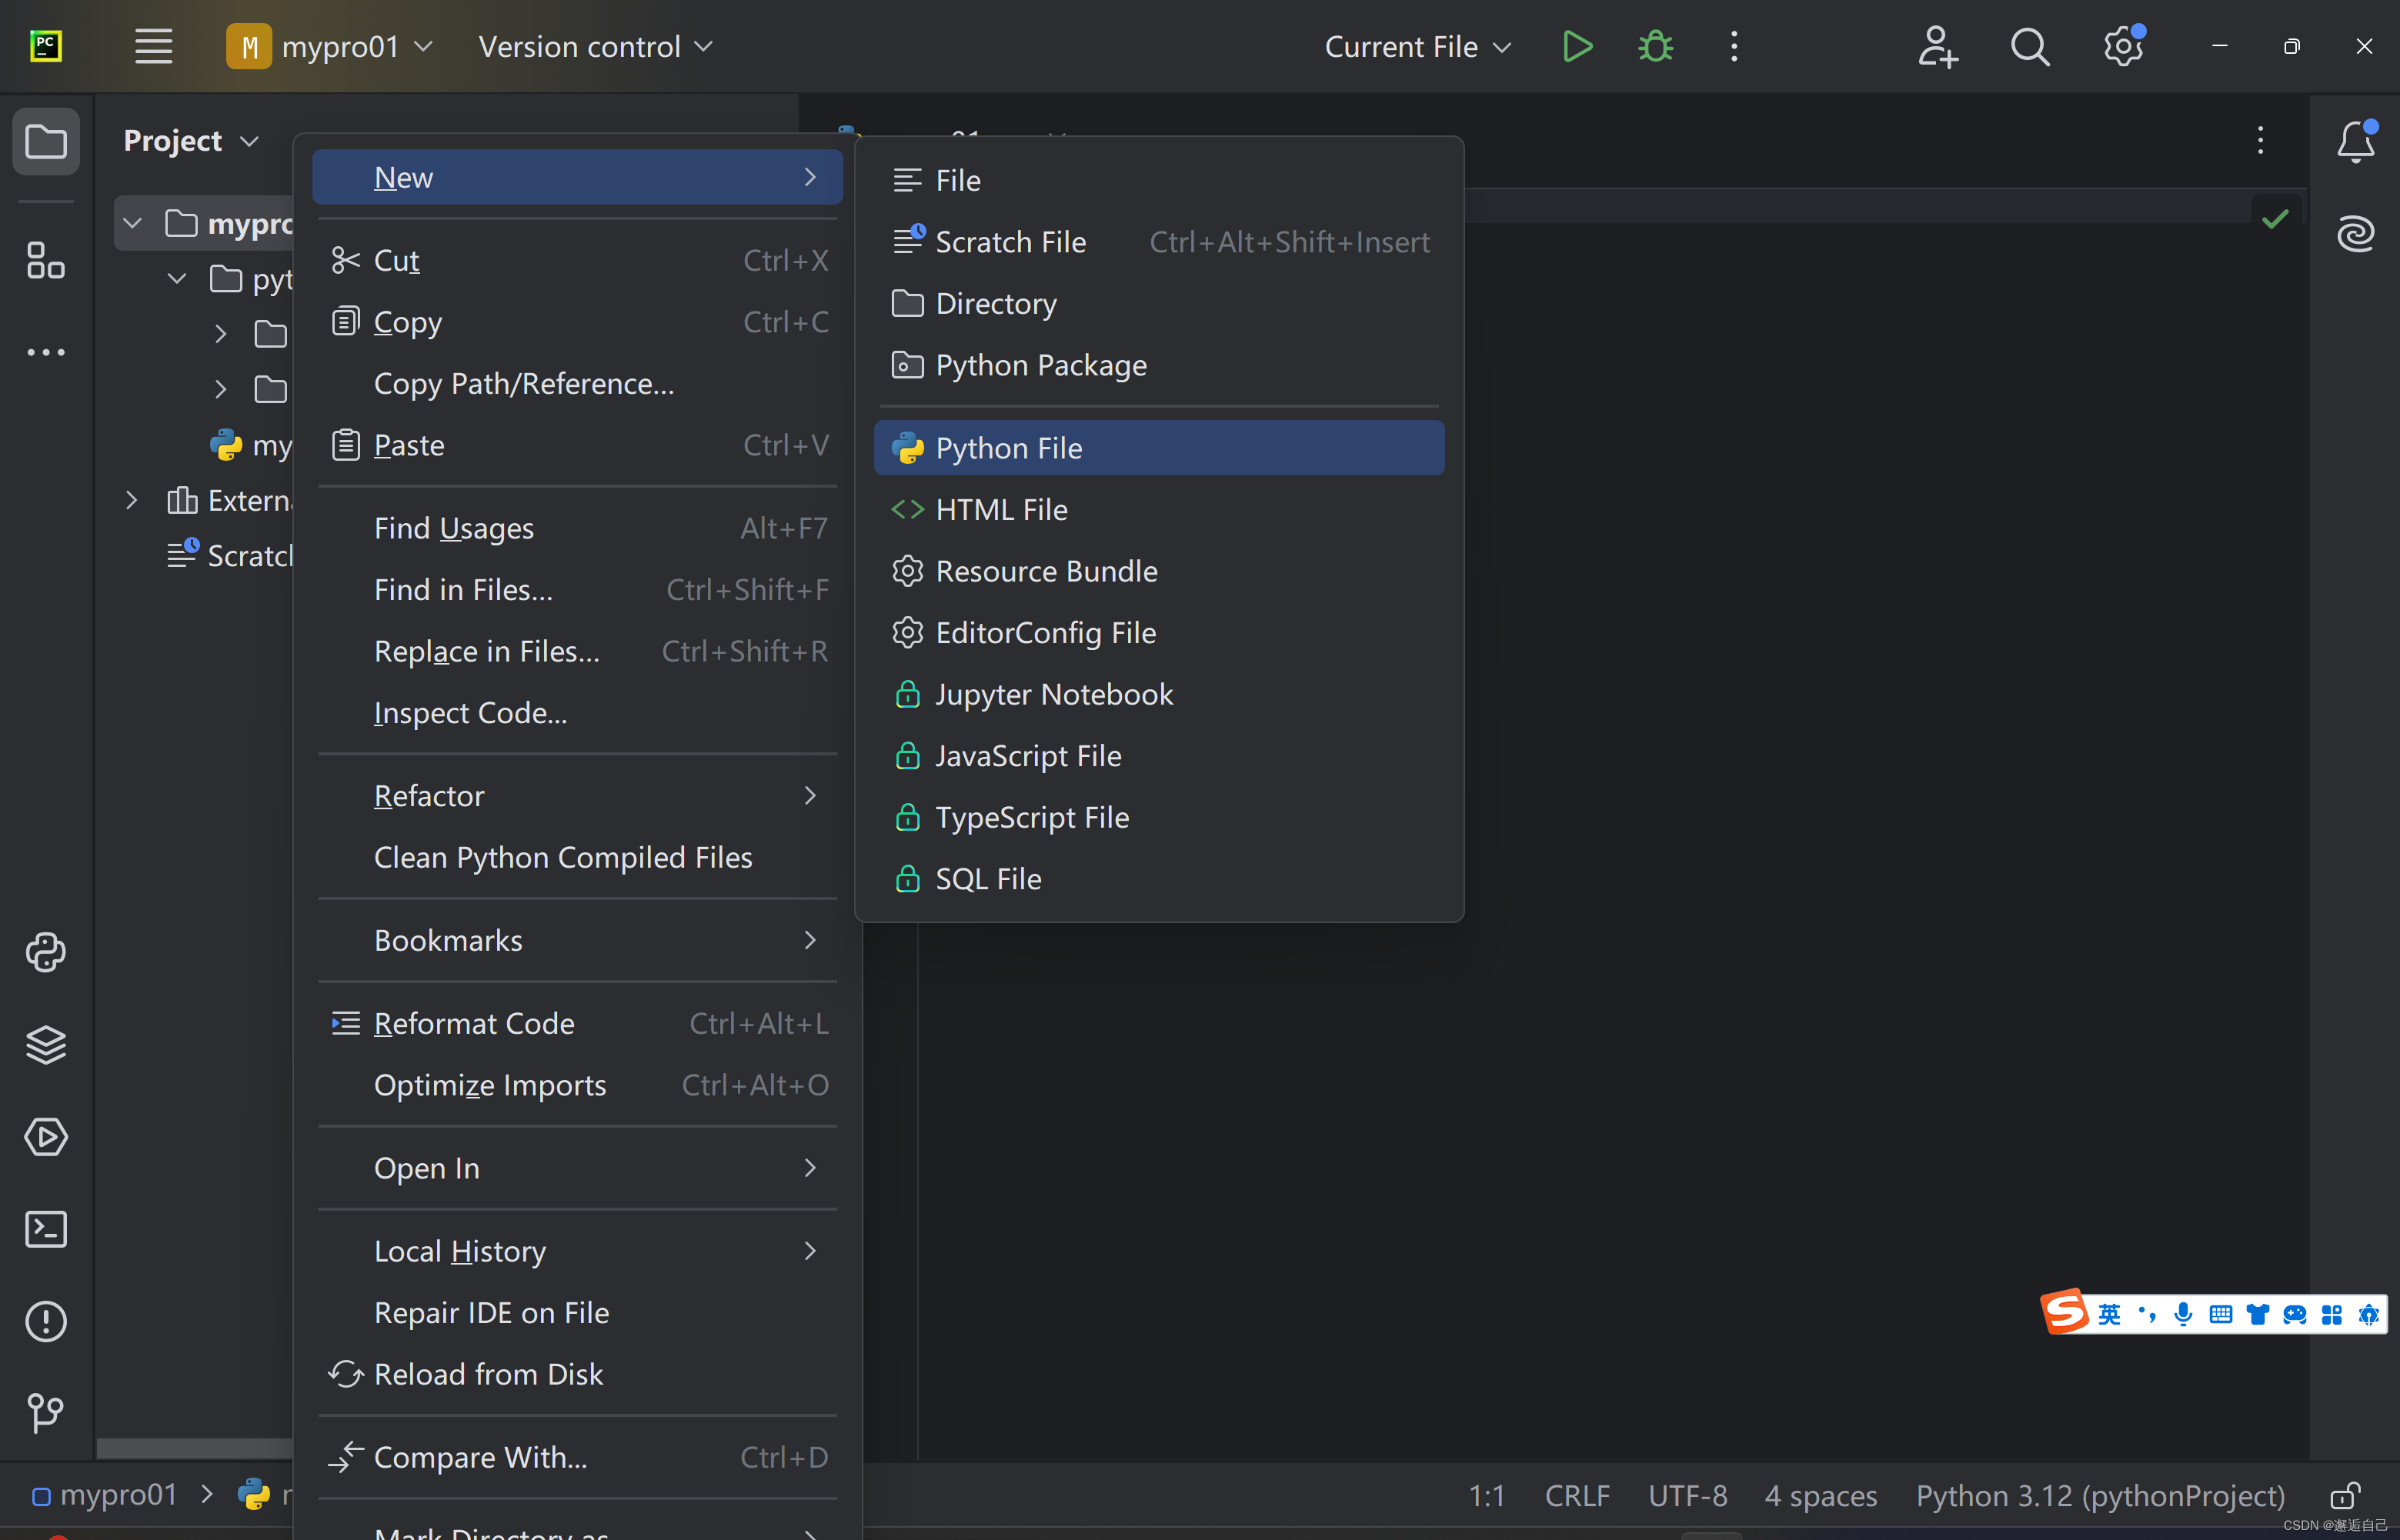The image size is (2400, 1540).
Task: Toggle the Project tool window folder button
Action: (x=46, y=141)
